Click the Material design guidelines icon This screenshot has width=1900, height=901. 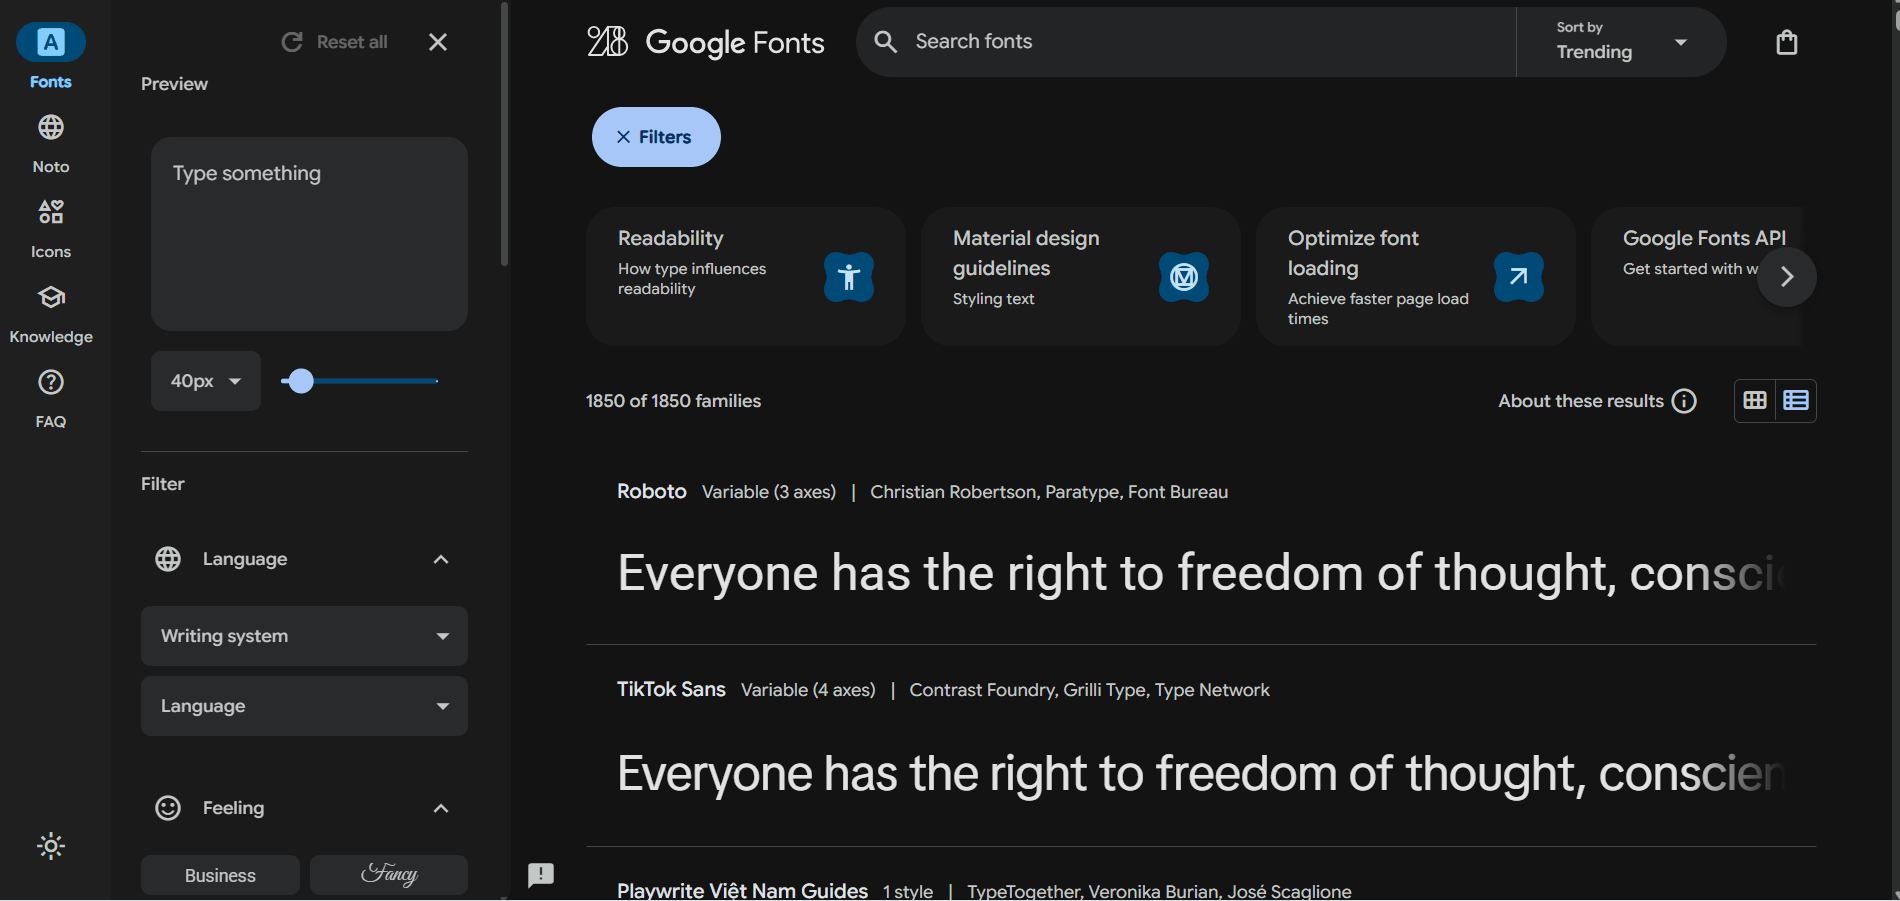[x=1184, y=277]
